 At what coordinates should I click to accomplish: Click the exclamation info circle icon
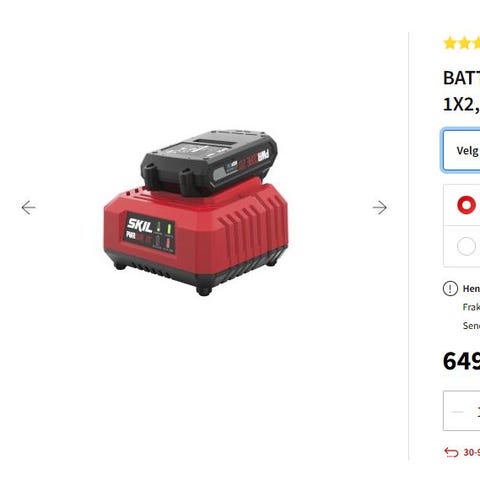click(x=450, y=289)
